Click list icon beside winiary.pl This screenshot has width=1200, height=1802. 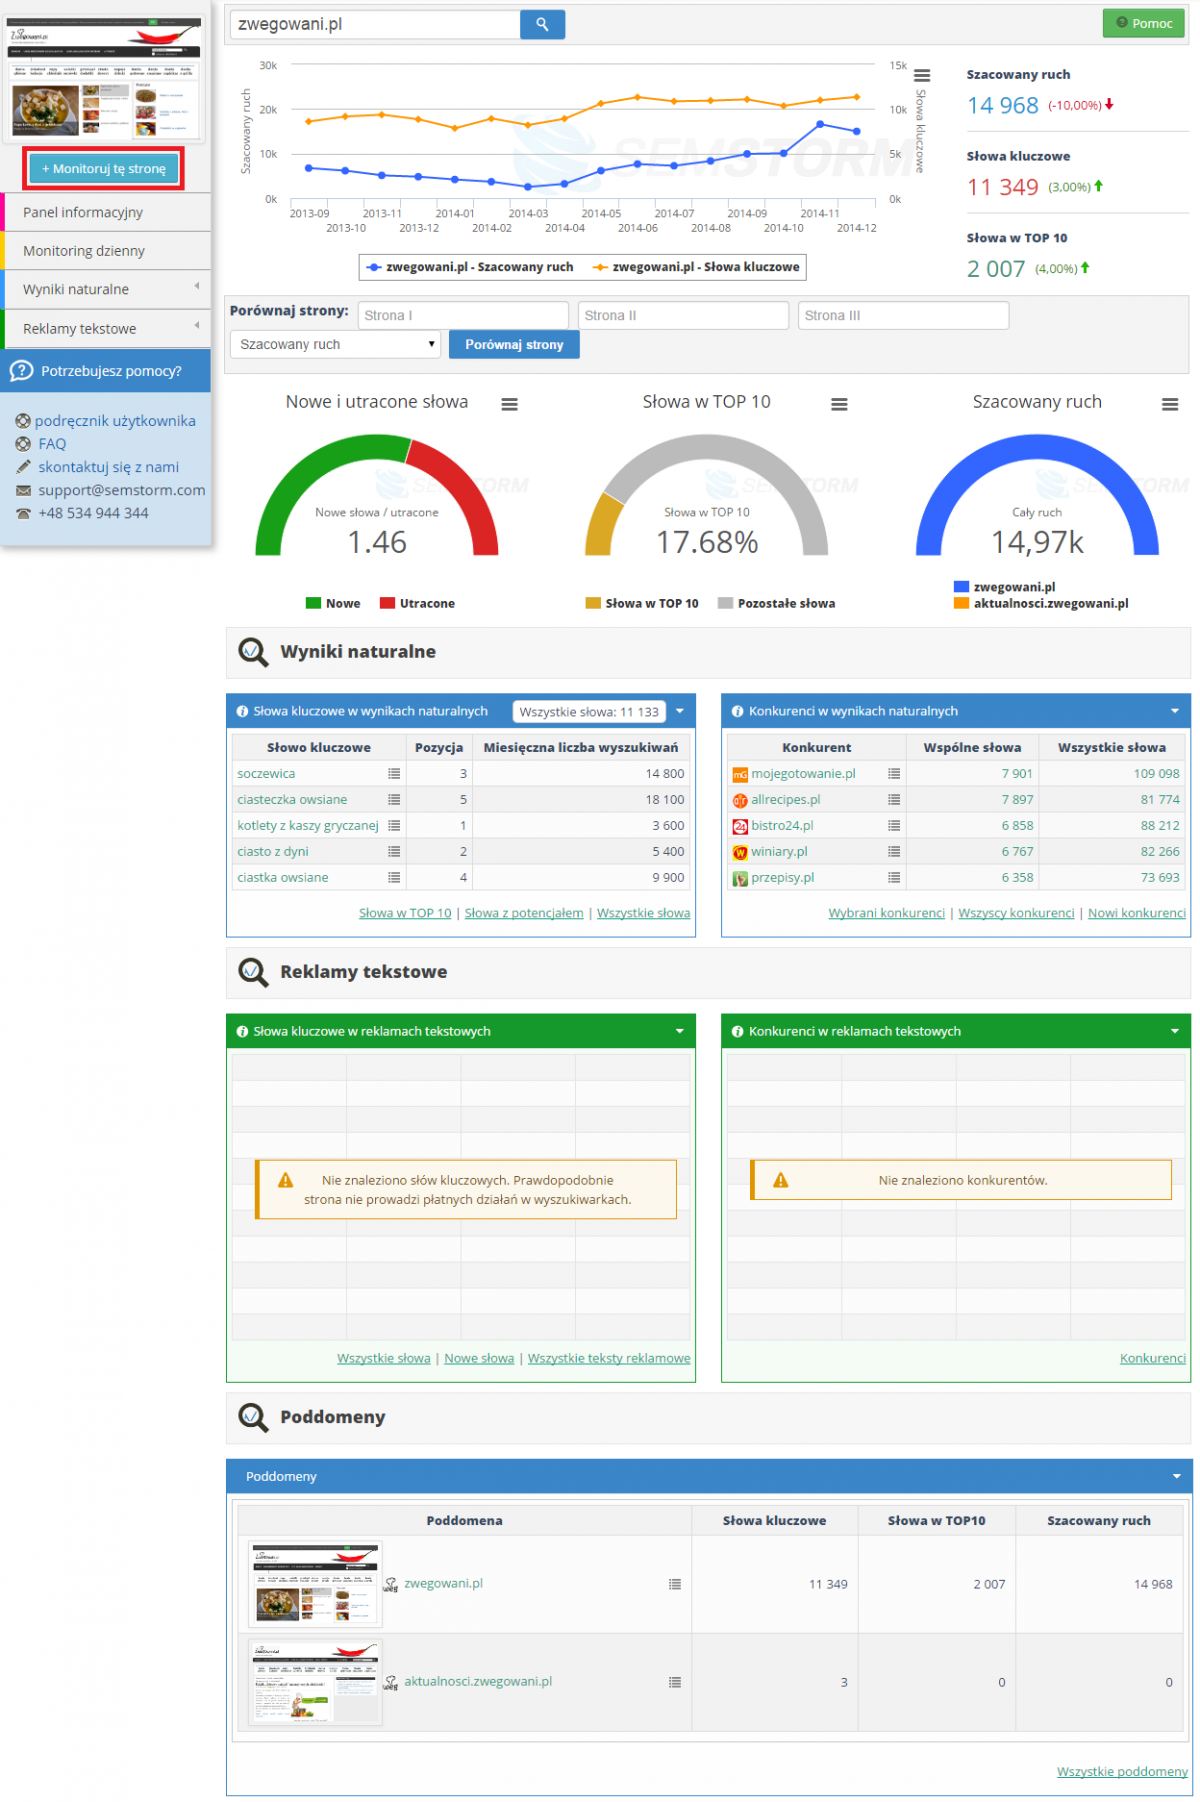click(x=894, y=852)
